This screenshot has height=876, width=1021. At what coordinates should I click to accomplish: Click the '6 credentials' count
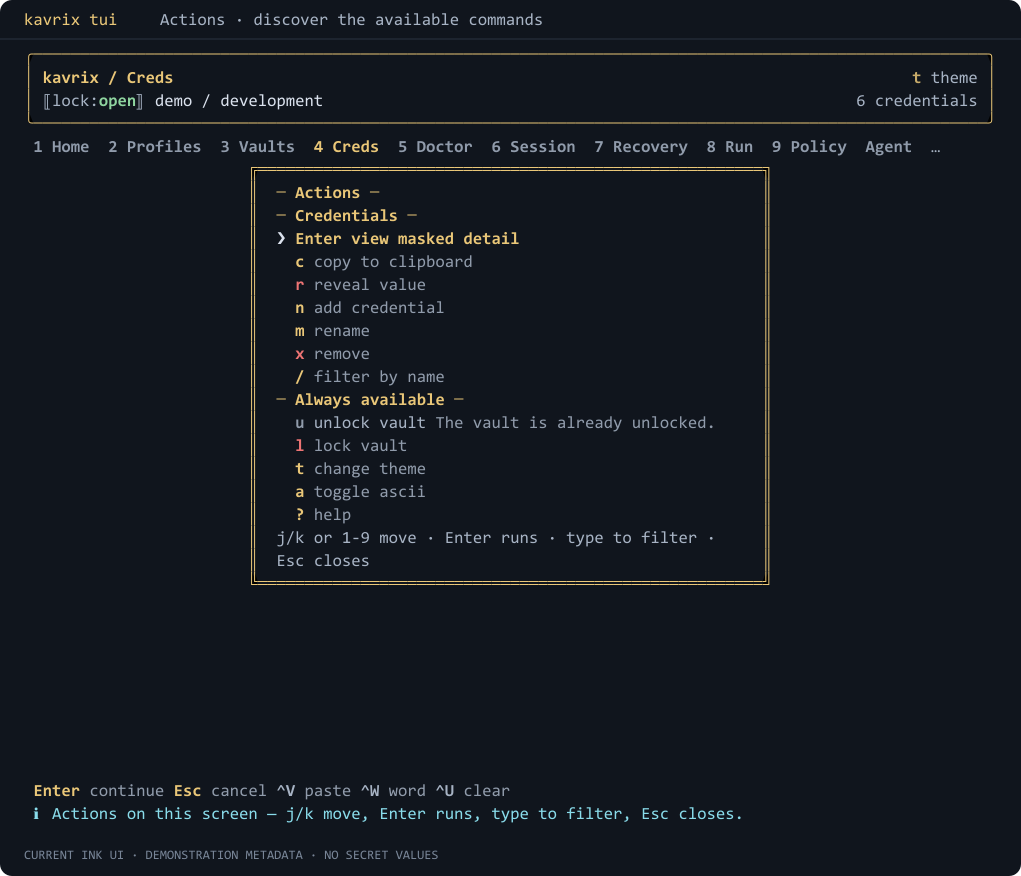(x=916, y=101)
